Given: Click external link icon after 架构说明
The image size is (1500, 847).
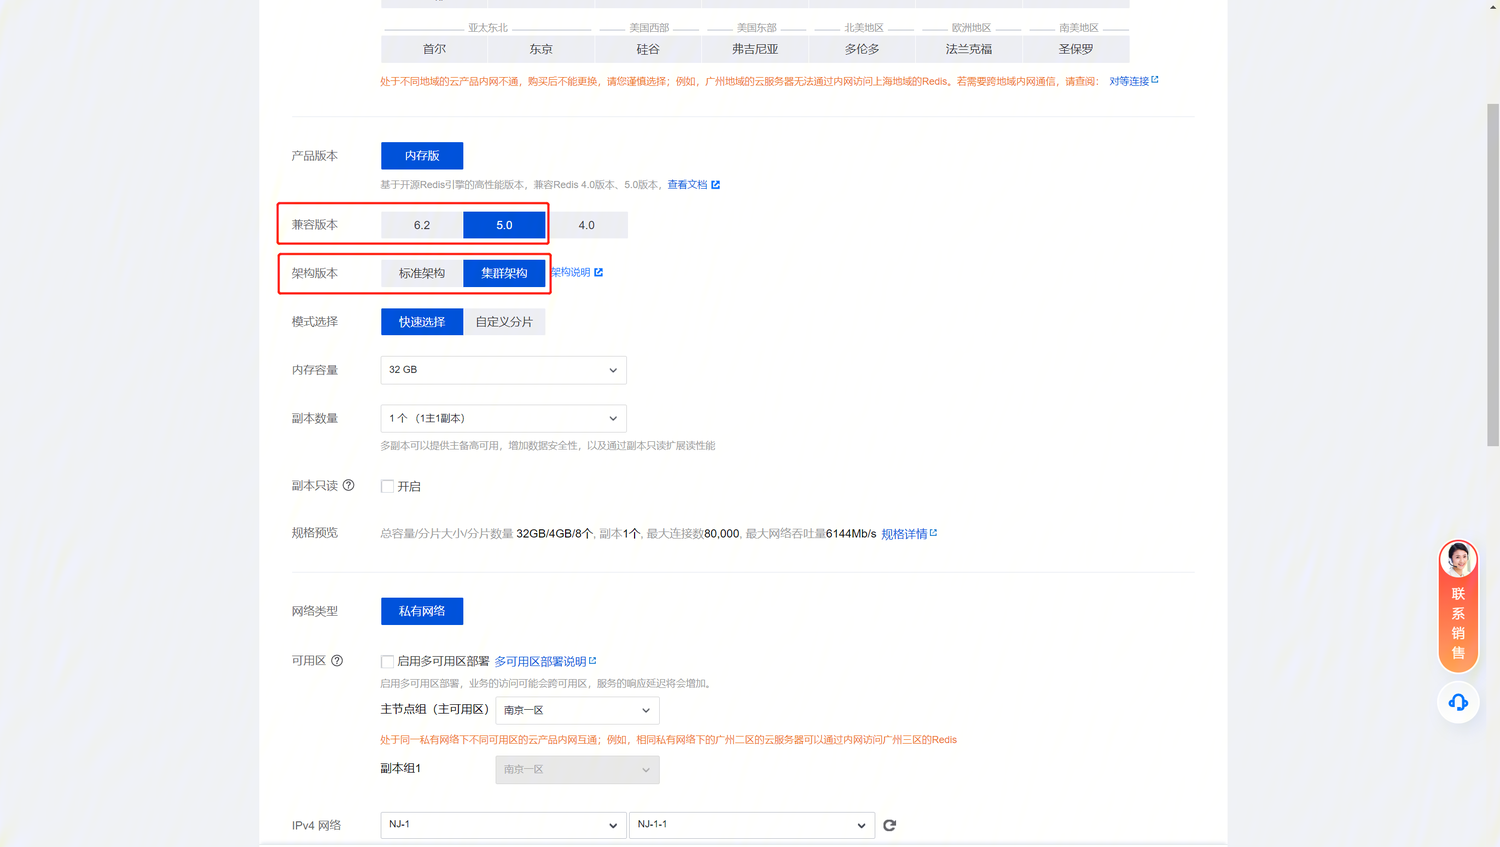Looking at the screenshot, I should (599, 272).
